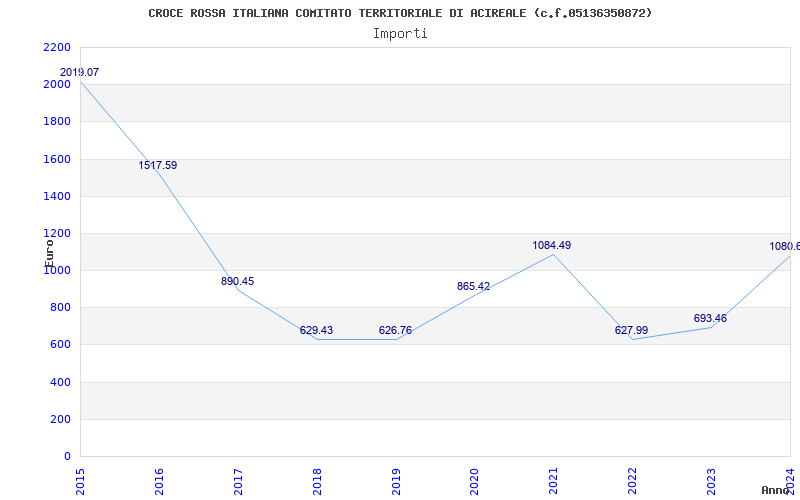800x500 pixels.
Task: Click the 2015 x-axis year label
Action: click(x=80, y=482)
